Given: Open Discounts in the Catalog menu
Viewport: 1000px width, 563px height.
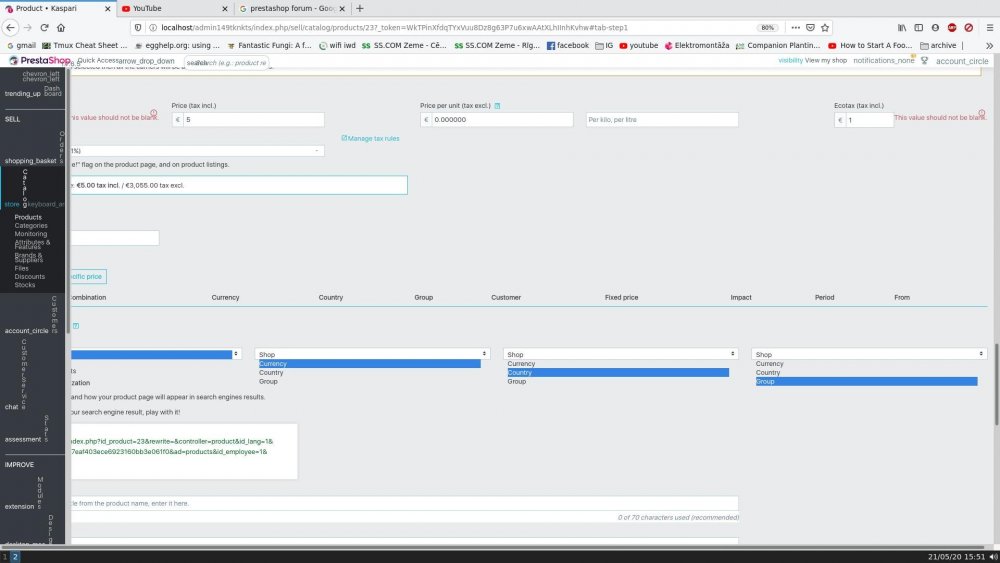Looking at the screenshot, I should (29, 277).
